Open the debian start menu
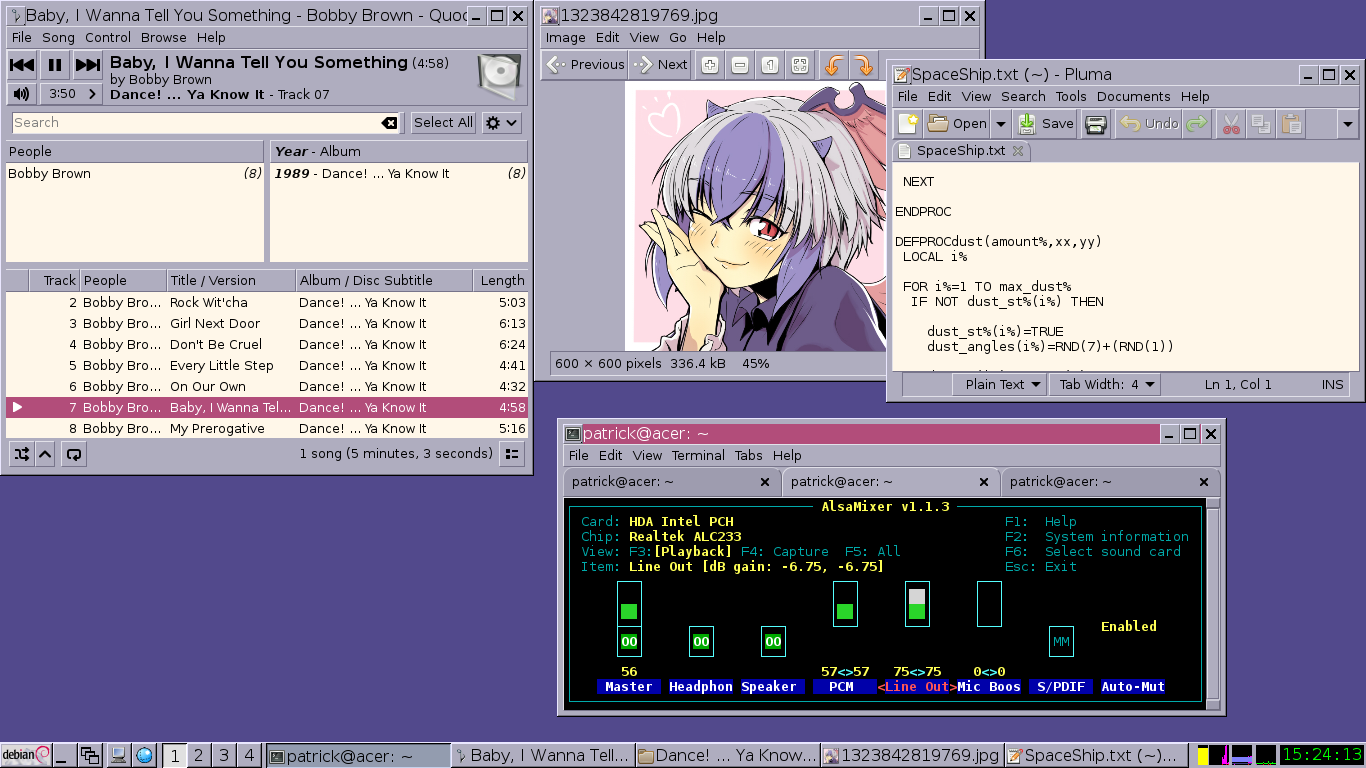The height and width of the screenshot is (768, 1366). [x=26, y=755]
